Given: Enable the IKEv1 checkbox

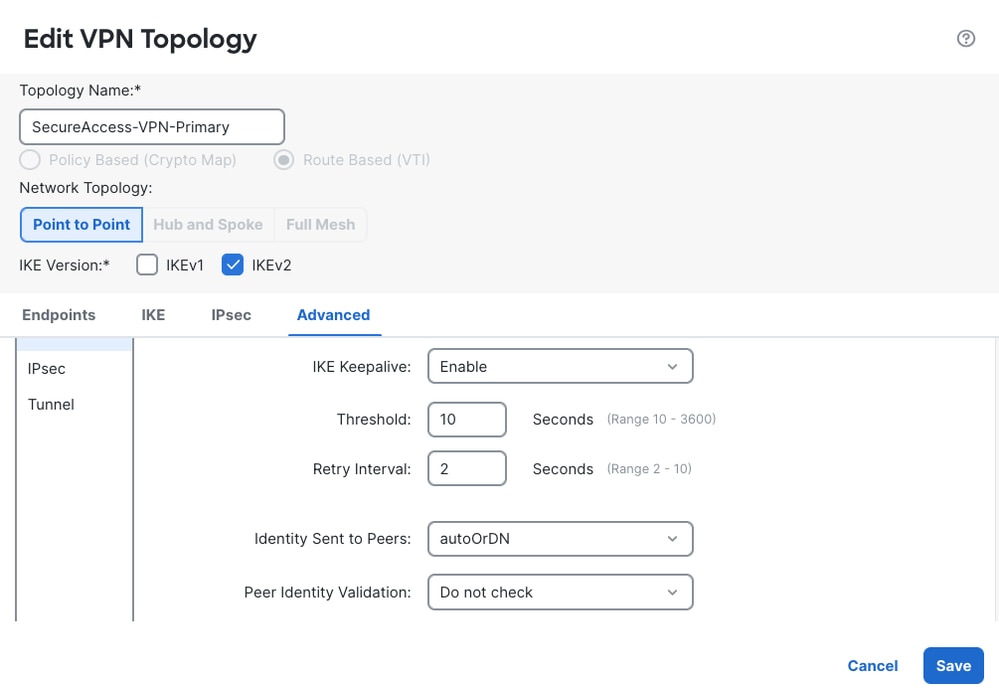Looking at the screenshot, I should pyautogui.click(x=147, y=265).
